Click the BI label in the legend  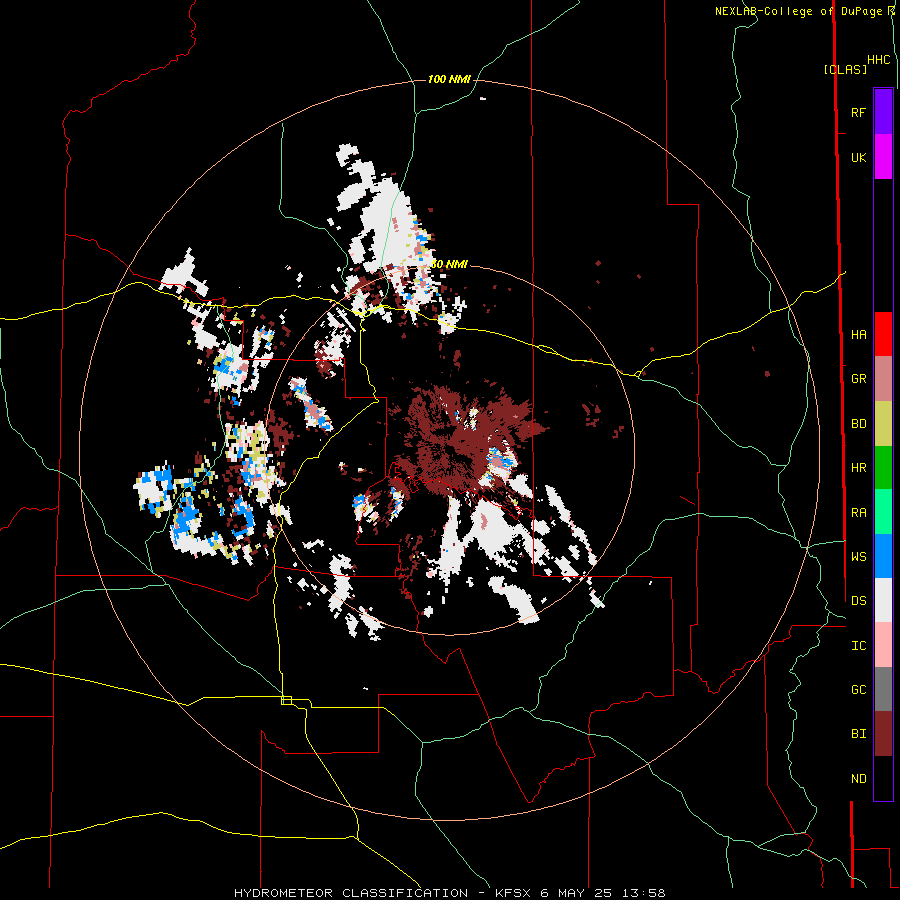[x=858, y=734]
